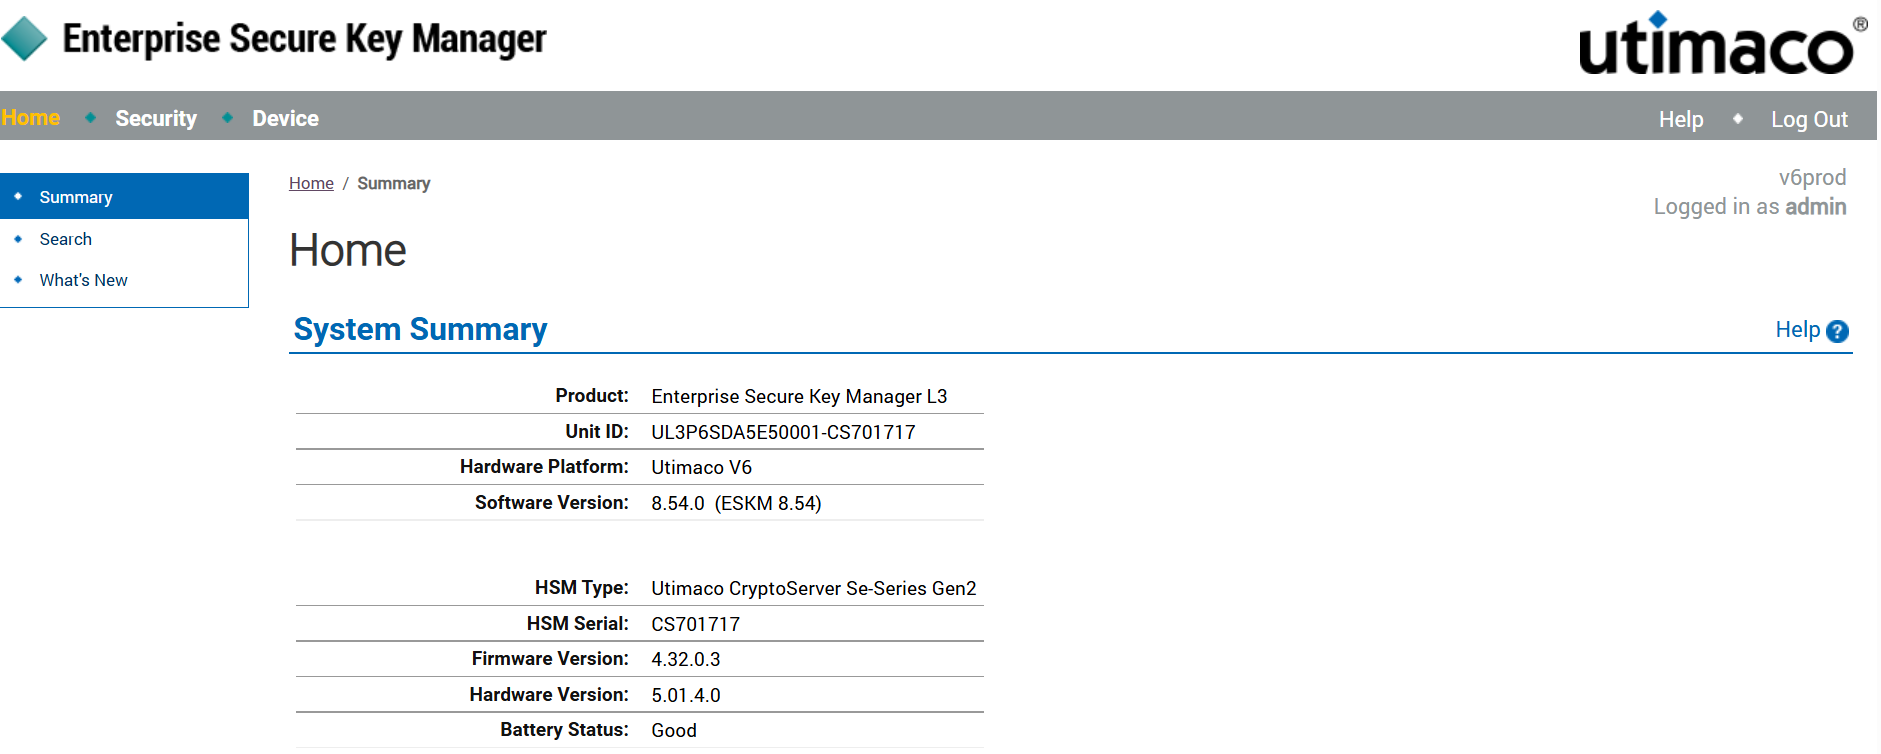The width and height of the screenshot is (1881, 754).
Task: Click Unit ID value UL3P6SDA5E50001-CS701717
Action: click(783, 432)
